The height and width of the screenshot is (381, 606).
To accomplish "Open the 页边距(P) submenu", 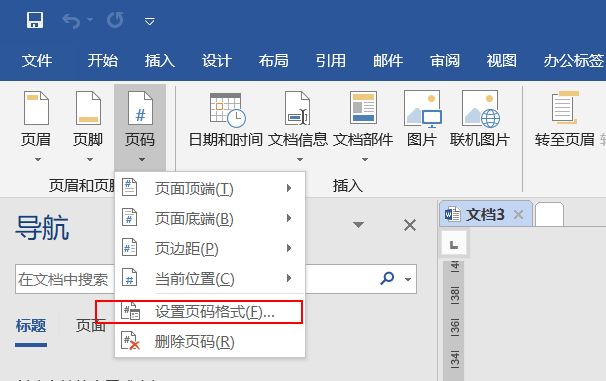I will coord(210,248).
